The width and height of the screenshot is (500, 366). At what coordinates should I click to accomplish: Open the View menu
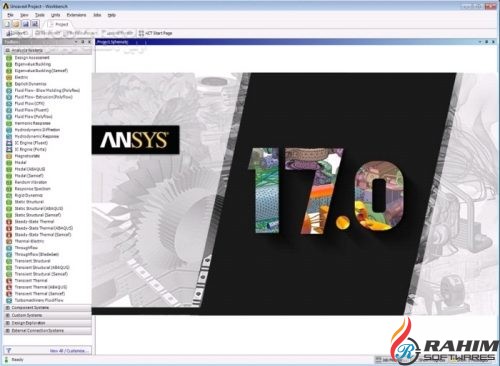[24, 15]
